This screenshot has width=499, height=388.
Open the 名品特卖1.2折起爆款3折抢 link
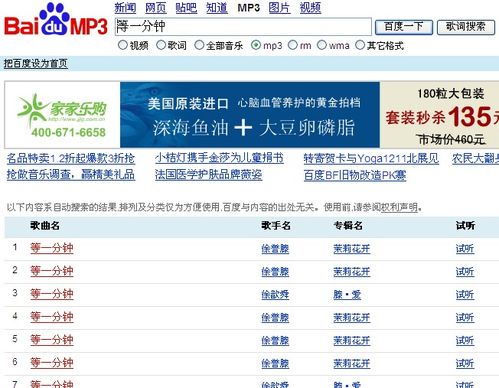[x=71, y=158]
